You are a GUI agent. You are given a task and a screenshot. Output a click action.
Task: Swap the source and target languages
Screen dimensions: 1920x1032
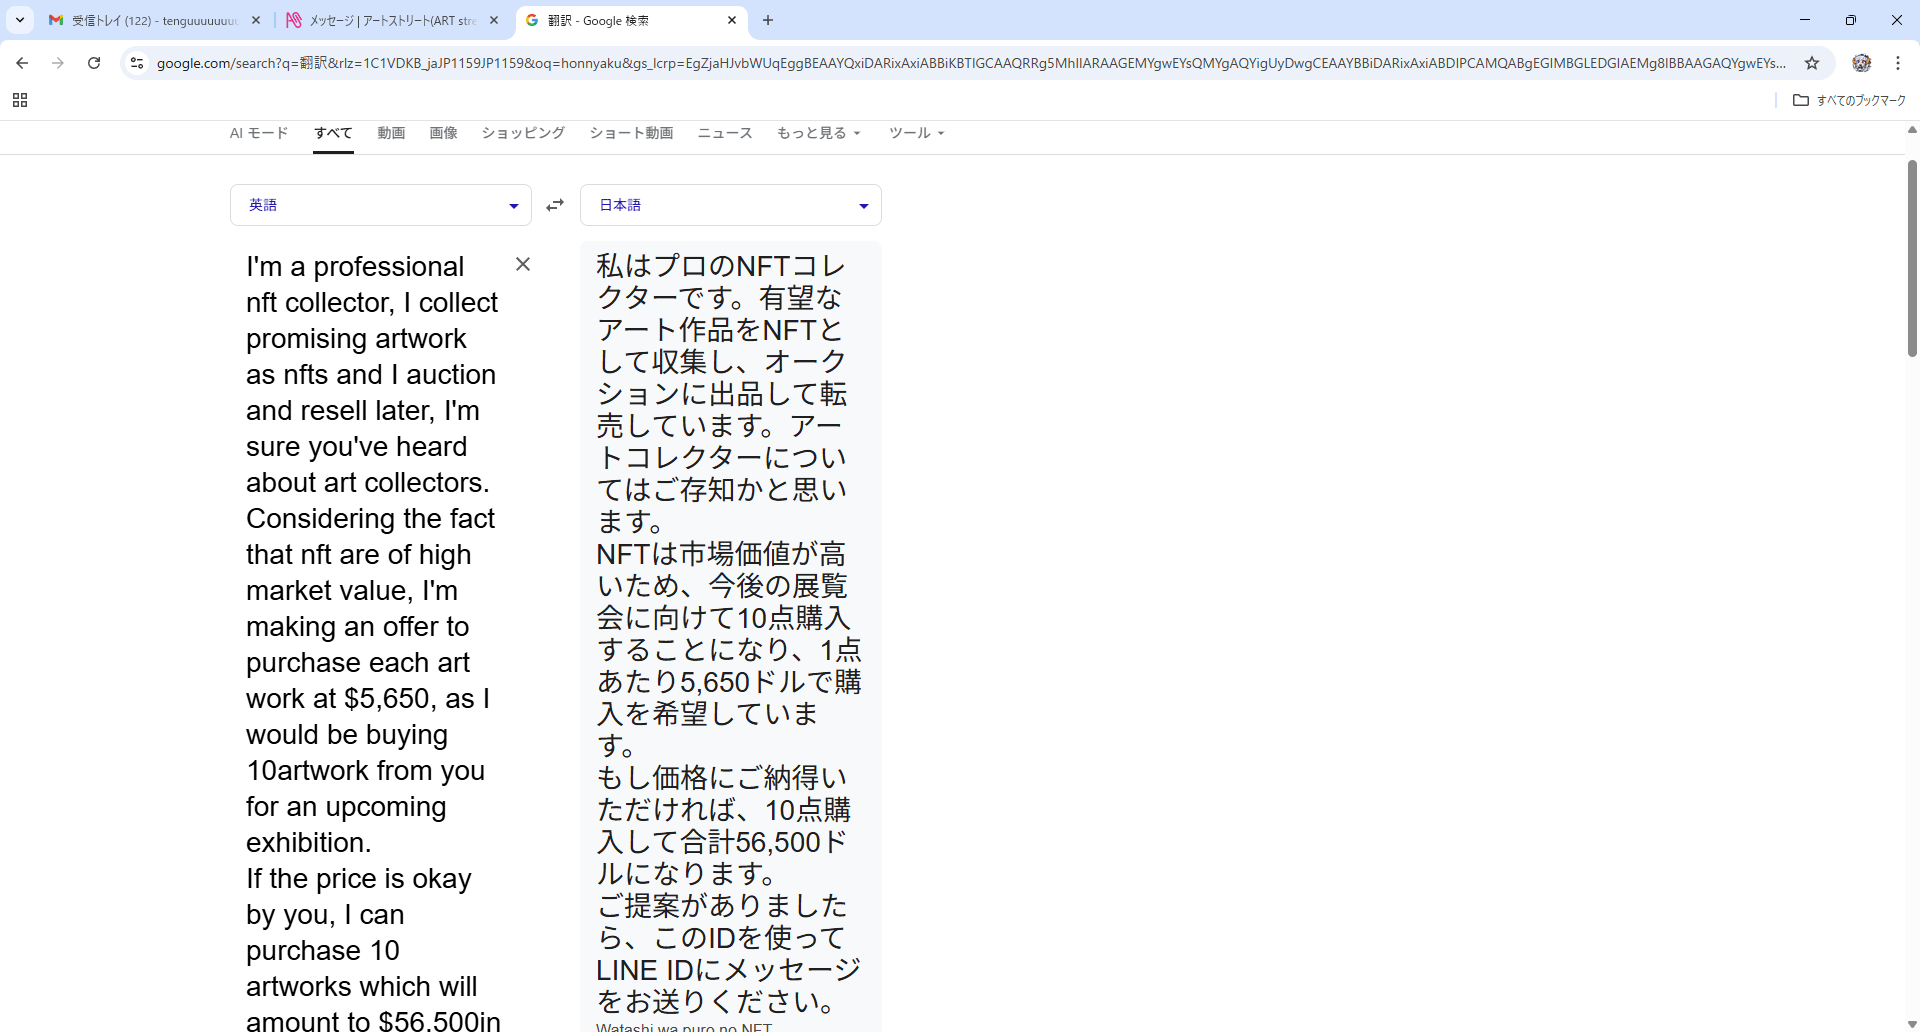[555, 205]
